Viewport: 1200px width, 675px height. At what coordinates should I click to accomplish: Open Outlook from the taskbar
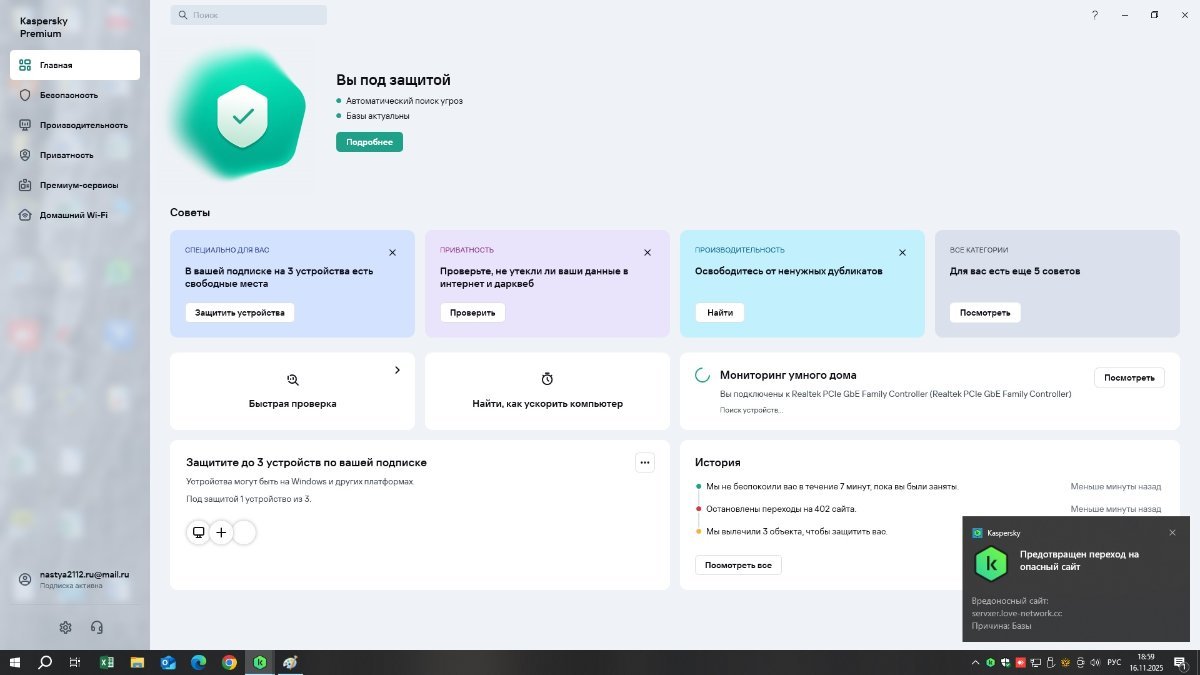click(x=168, y=662)
